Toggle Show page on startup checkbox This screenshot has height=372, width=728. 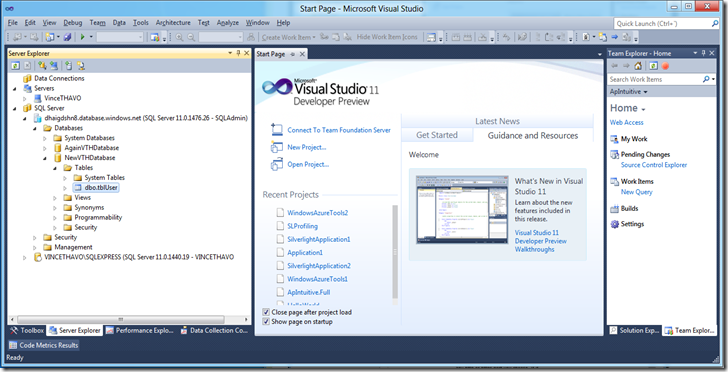click(266, 321)
